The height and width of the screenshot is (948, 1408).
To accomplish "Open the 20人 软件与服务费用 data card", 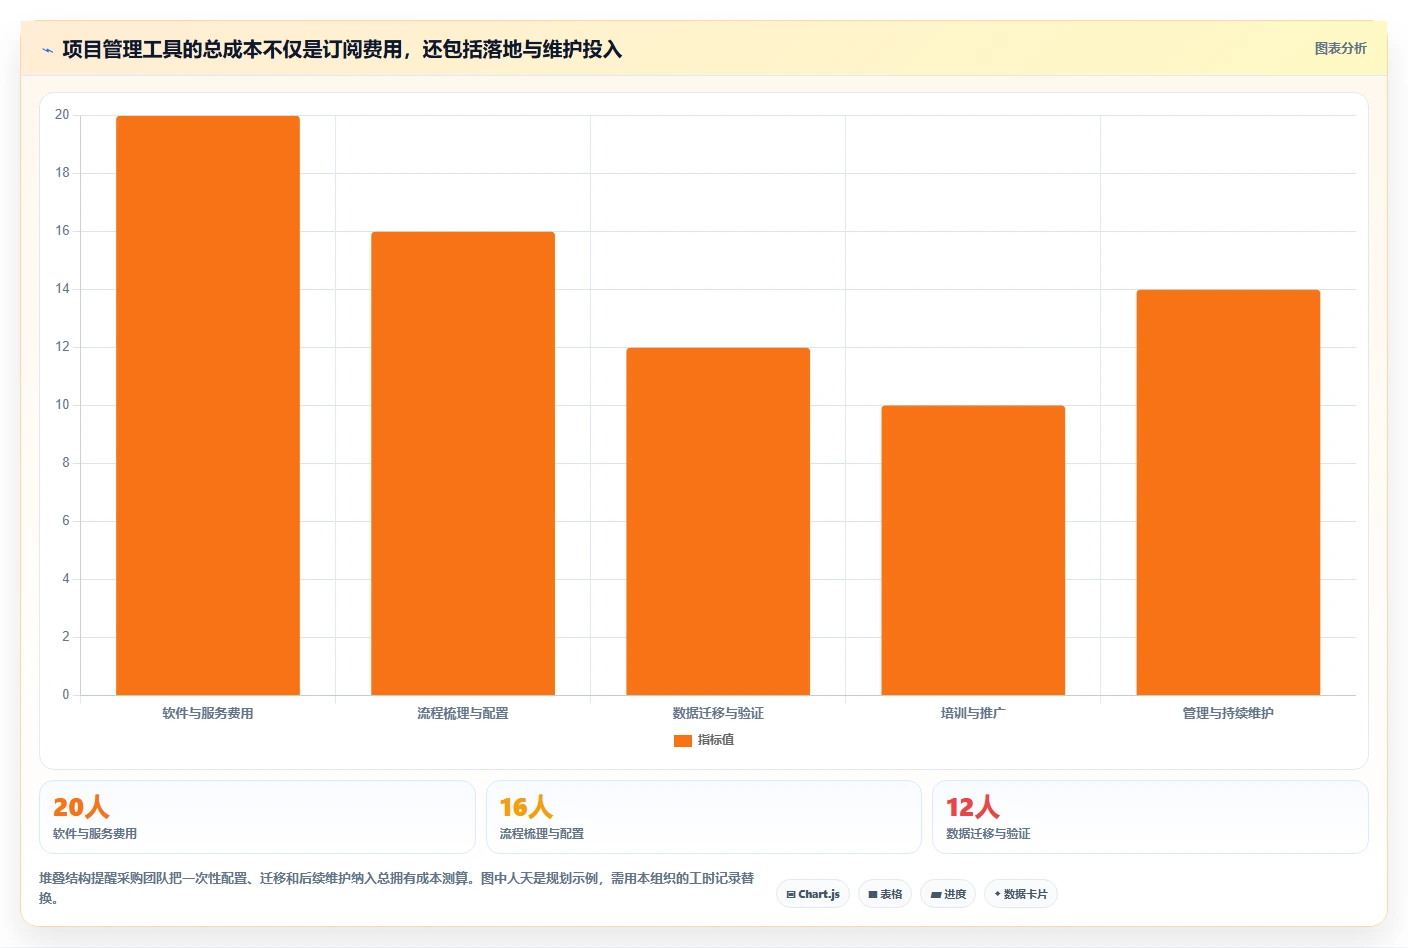I will (257, 817).
